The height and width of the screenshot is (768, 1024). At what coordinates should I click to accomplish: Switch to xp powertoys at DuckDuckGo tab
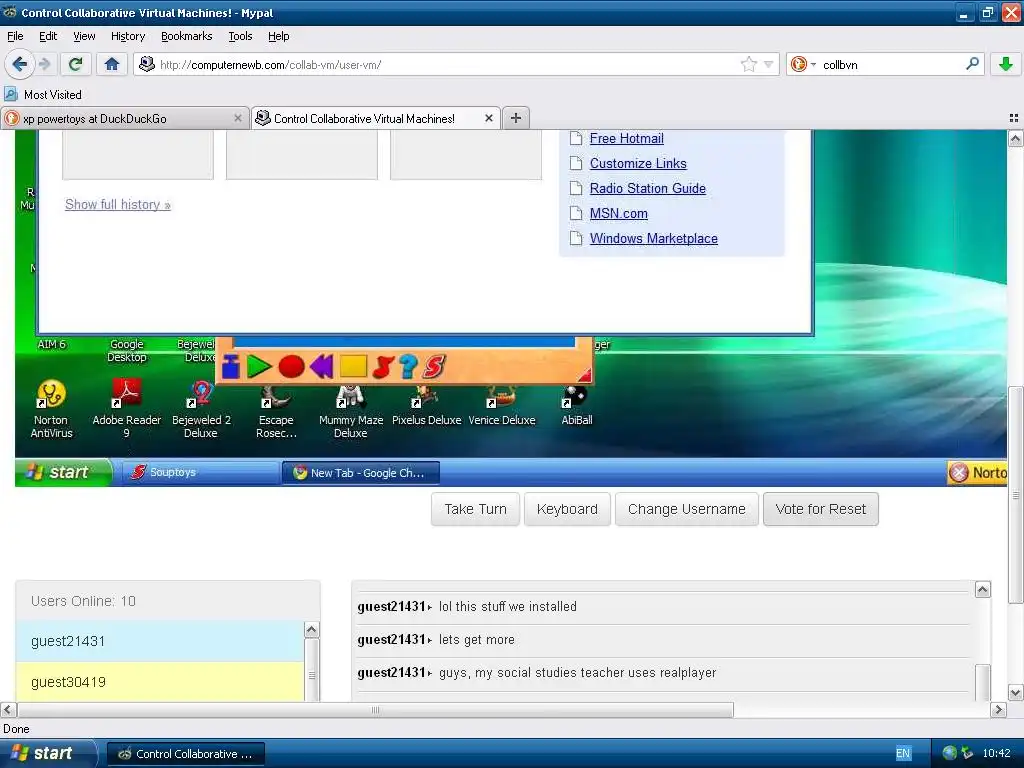[124, 118]
